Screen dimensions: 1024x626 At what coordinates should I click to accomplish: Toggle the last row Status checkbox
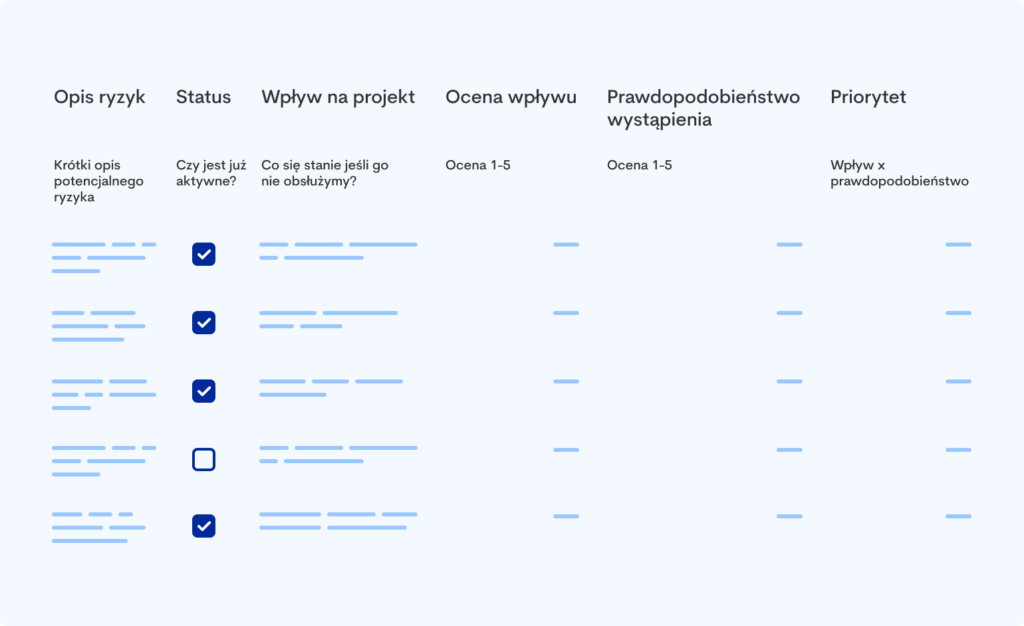click(x=204, y=525)
